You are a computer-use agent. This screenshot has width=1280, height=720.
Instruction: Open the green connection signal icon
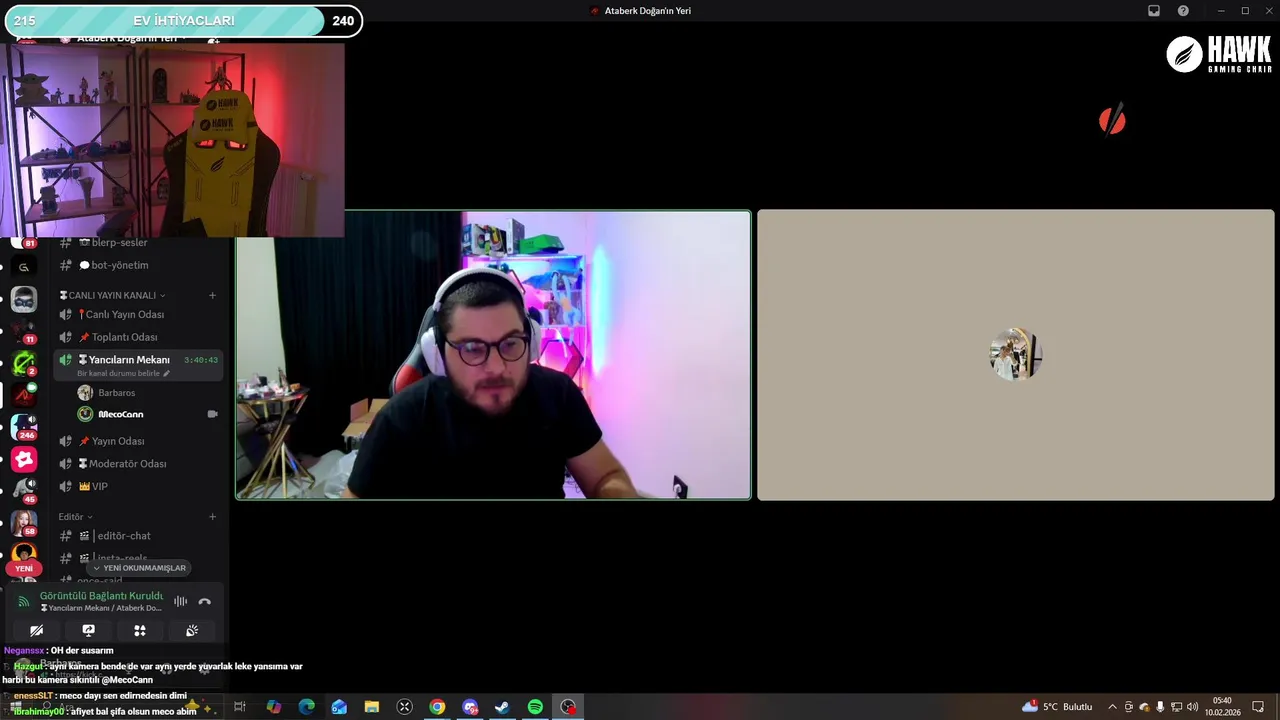click(24, 601)
